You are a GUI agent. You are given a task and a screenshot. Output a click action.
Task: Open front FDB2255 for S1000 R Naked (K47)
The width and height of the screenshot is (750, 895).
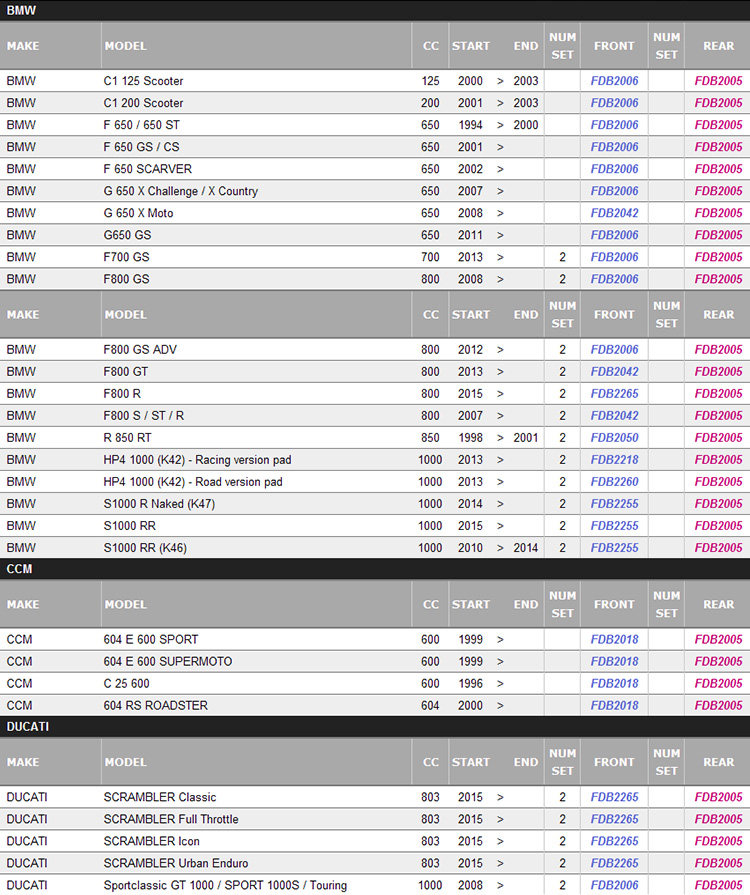coord(614,504)
